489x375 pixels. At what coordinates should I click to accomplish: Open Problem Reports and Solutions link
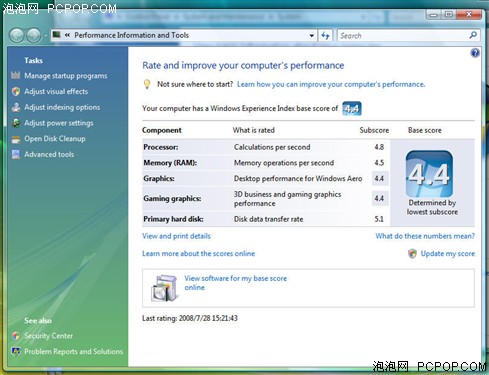[73, 351]
